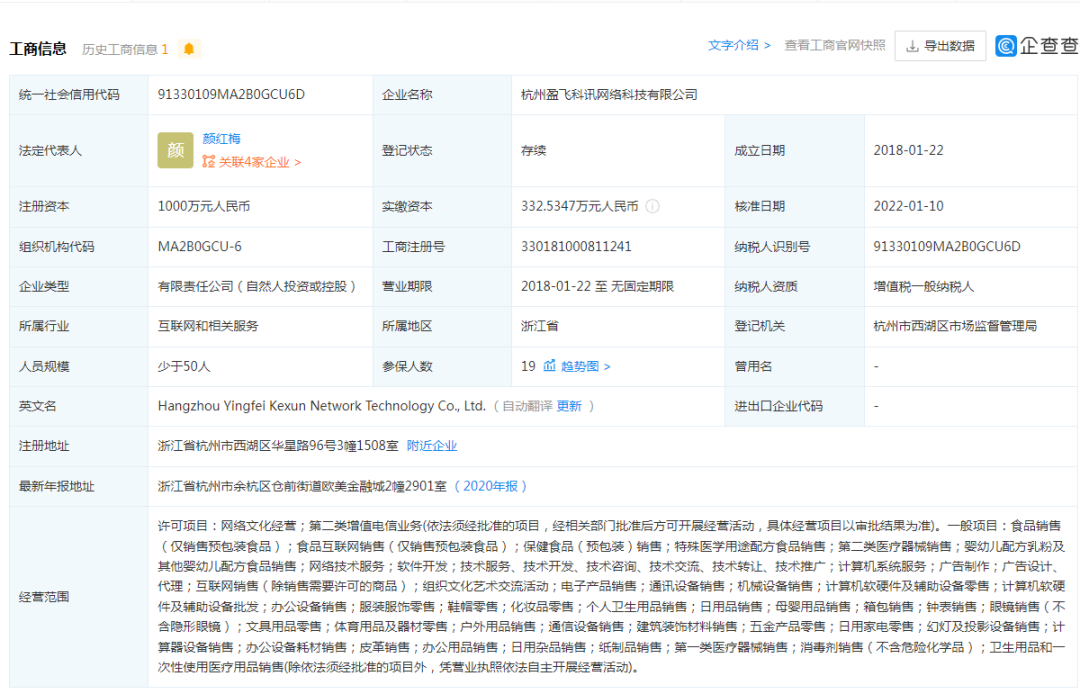Open the trend chart icon beside 参保人数

551,365
